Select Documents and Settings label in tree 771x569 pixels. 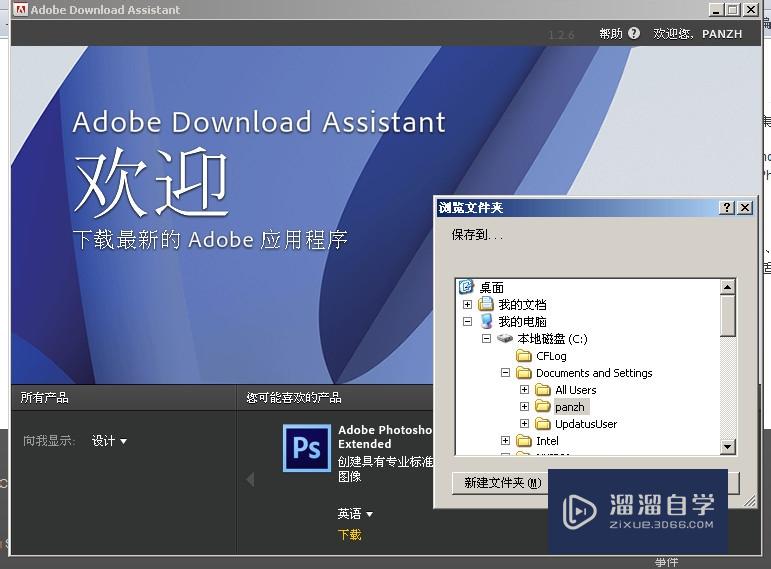pyautogui.click(x=594, y=373)
